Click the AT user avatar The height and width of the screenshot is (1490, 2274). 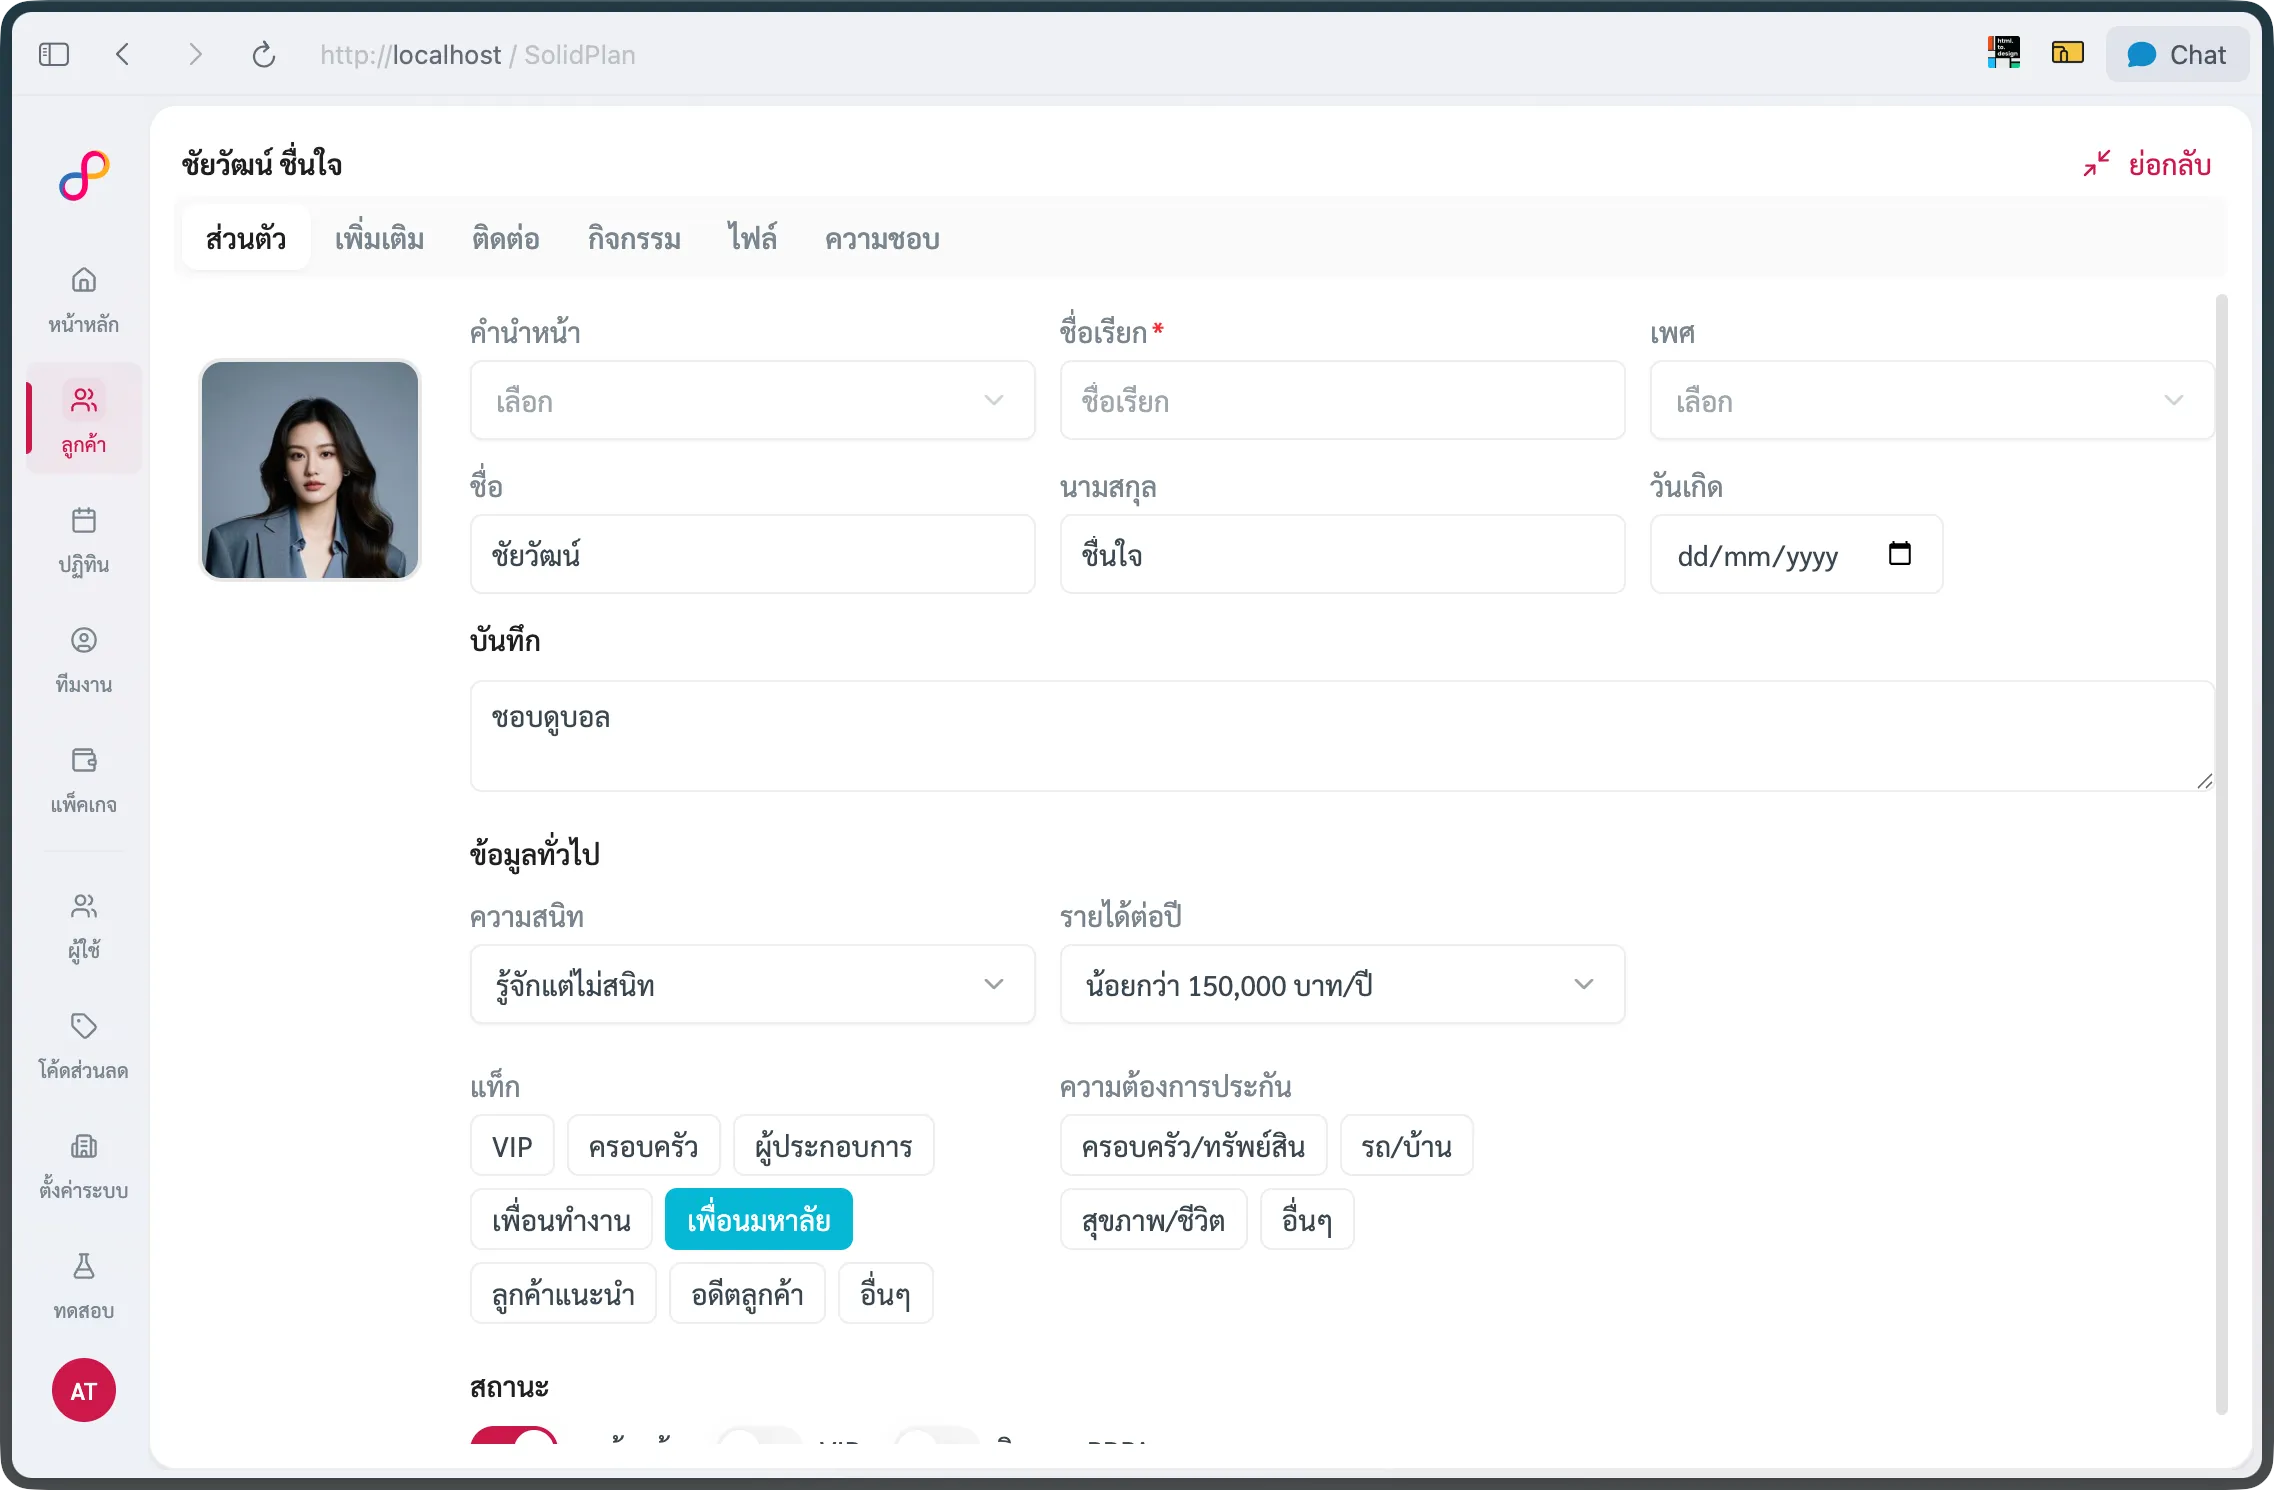84,1390
